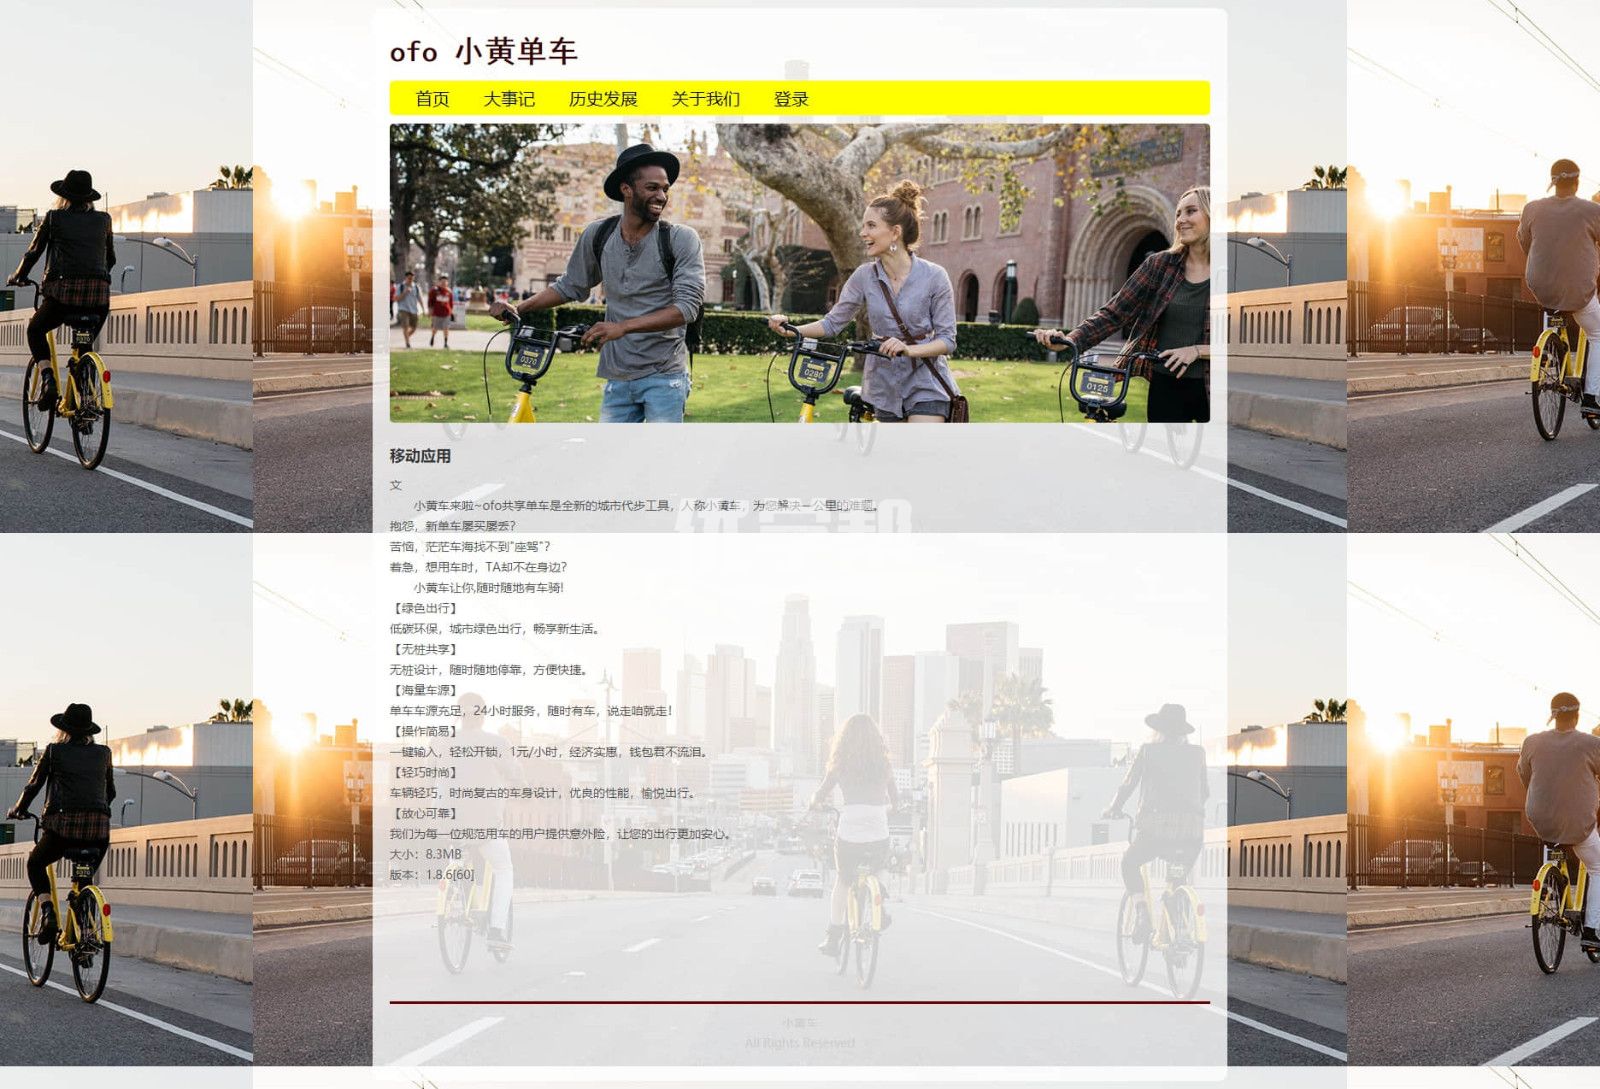This screenshot has width=1600, height=1089.
Task: Click the 【放心可靠】 feature label
Action: tap(425, 813)
